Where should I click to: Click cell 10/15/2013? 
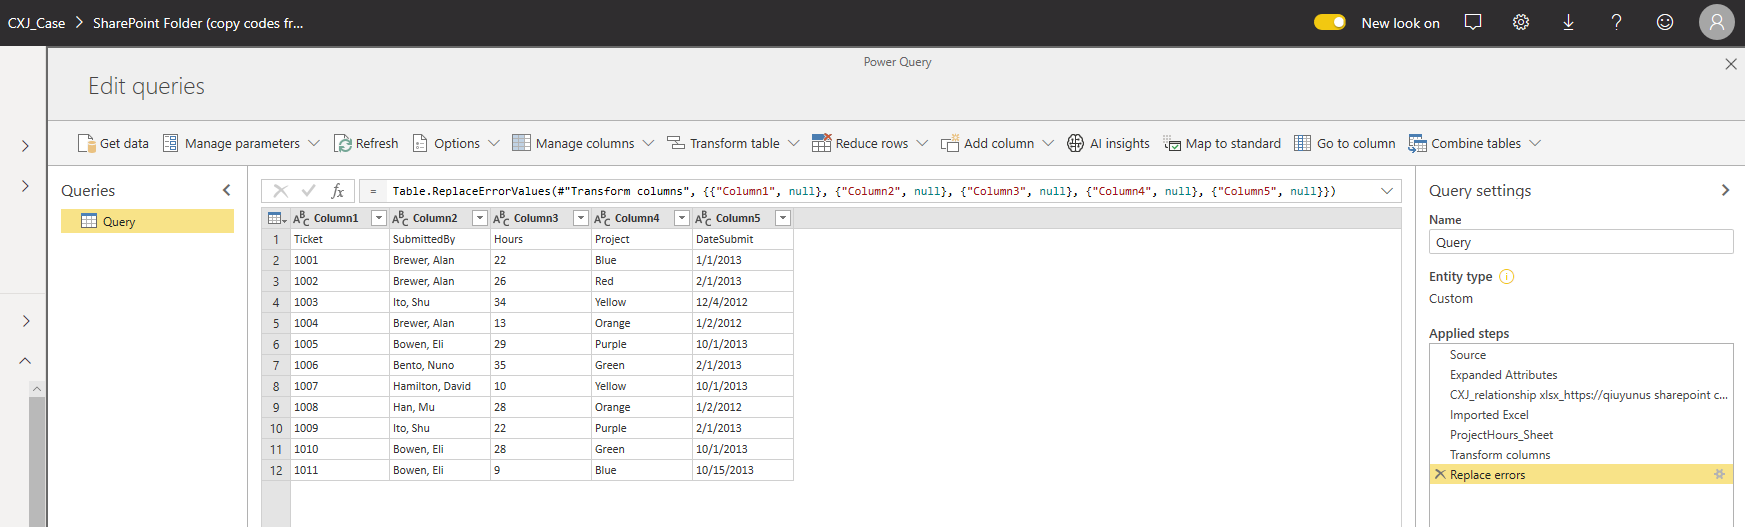pos(742,470)
